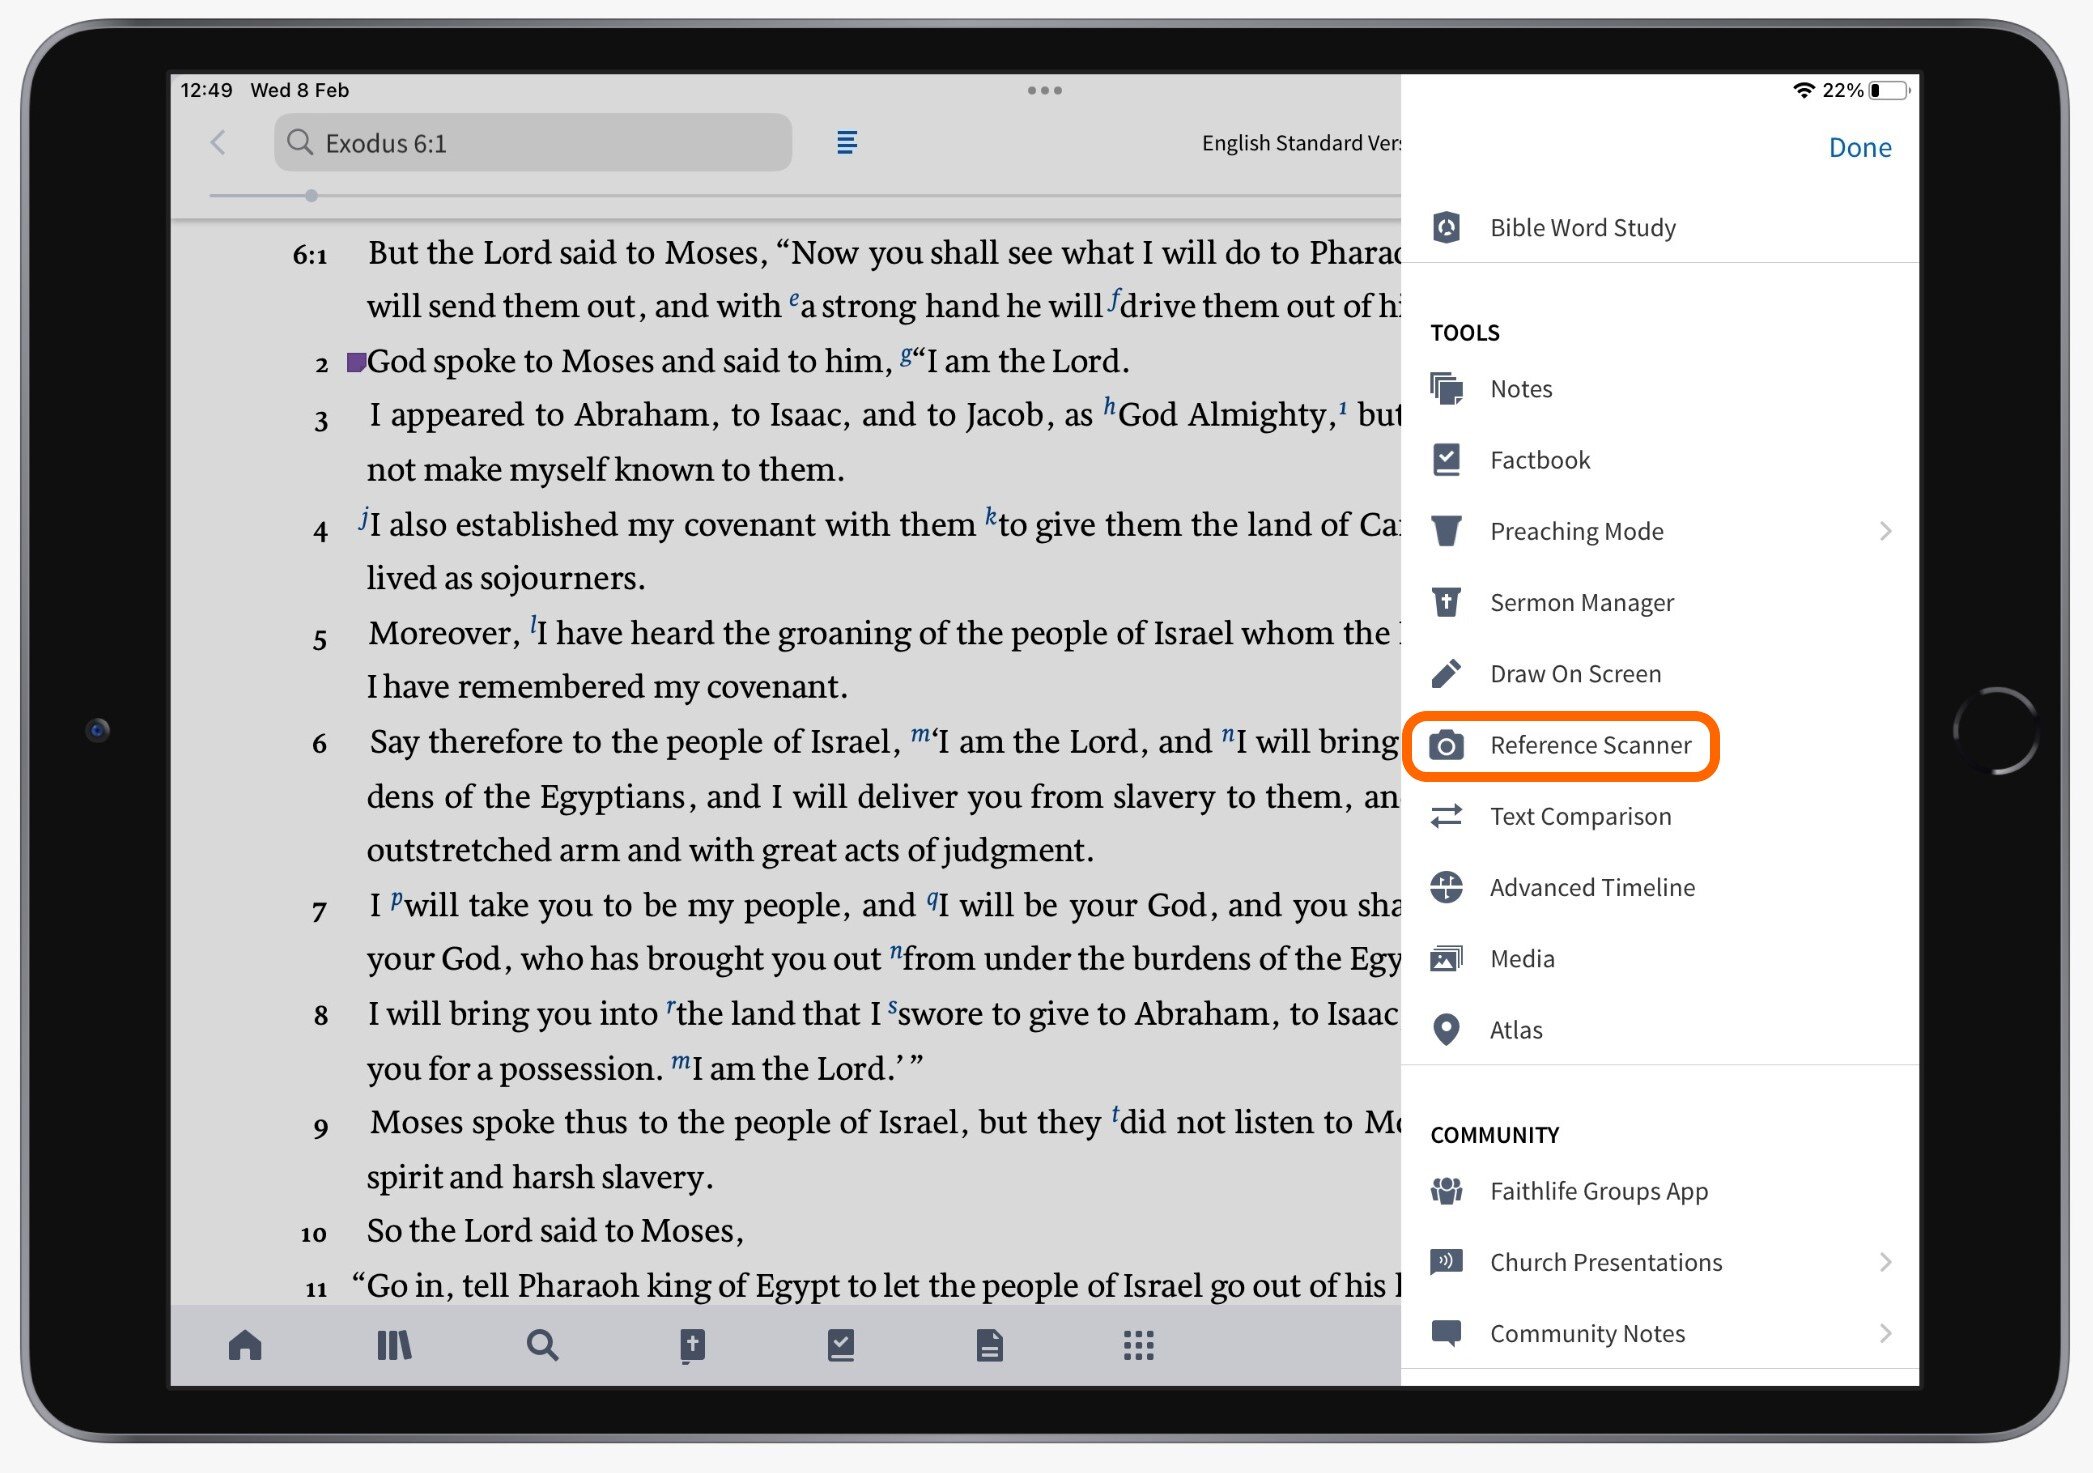Select the Reference Scanner menu label
Viewport: 2093px width, 1473px height.
click(x=1590, y=745)
